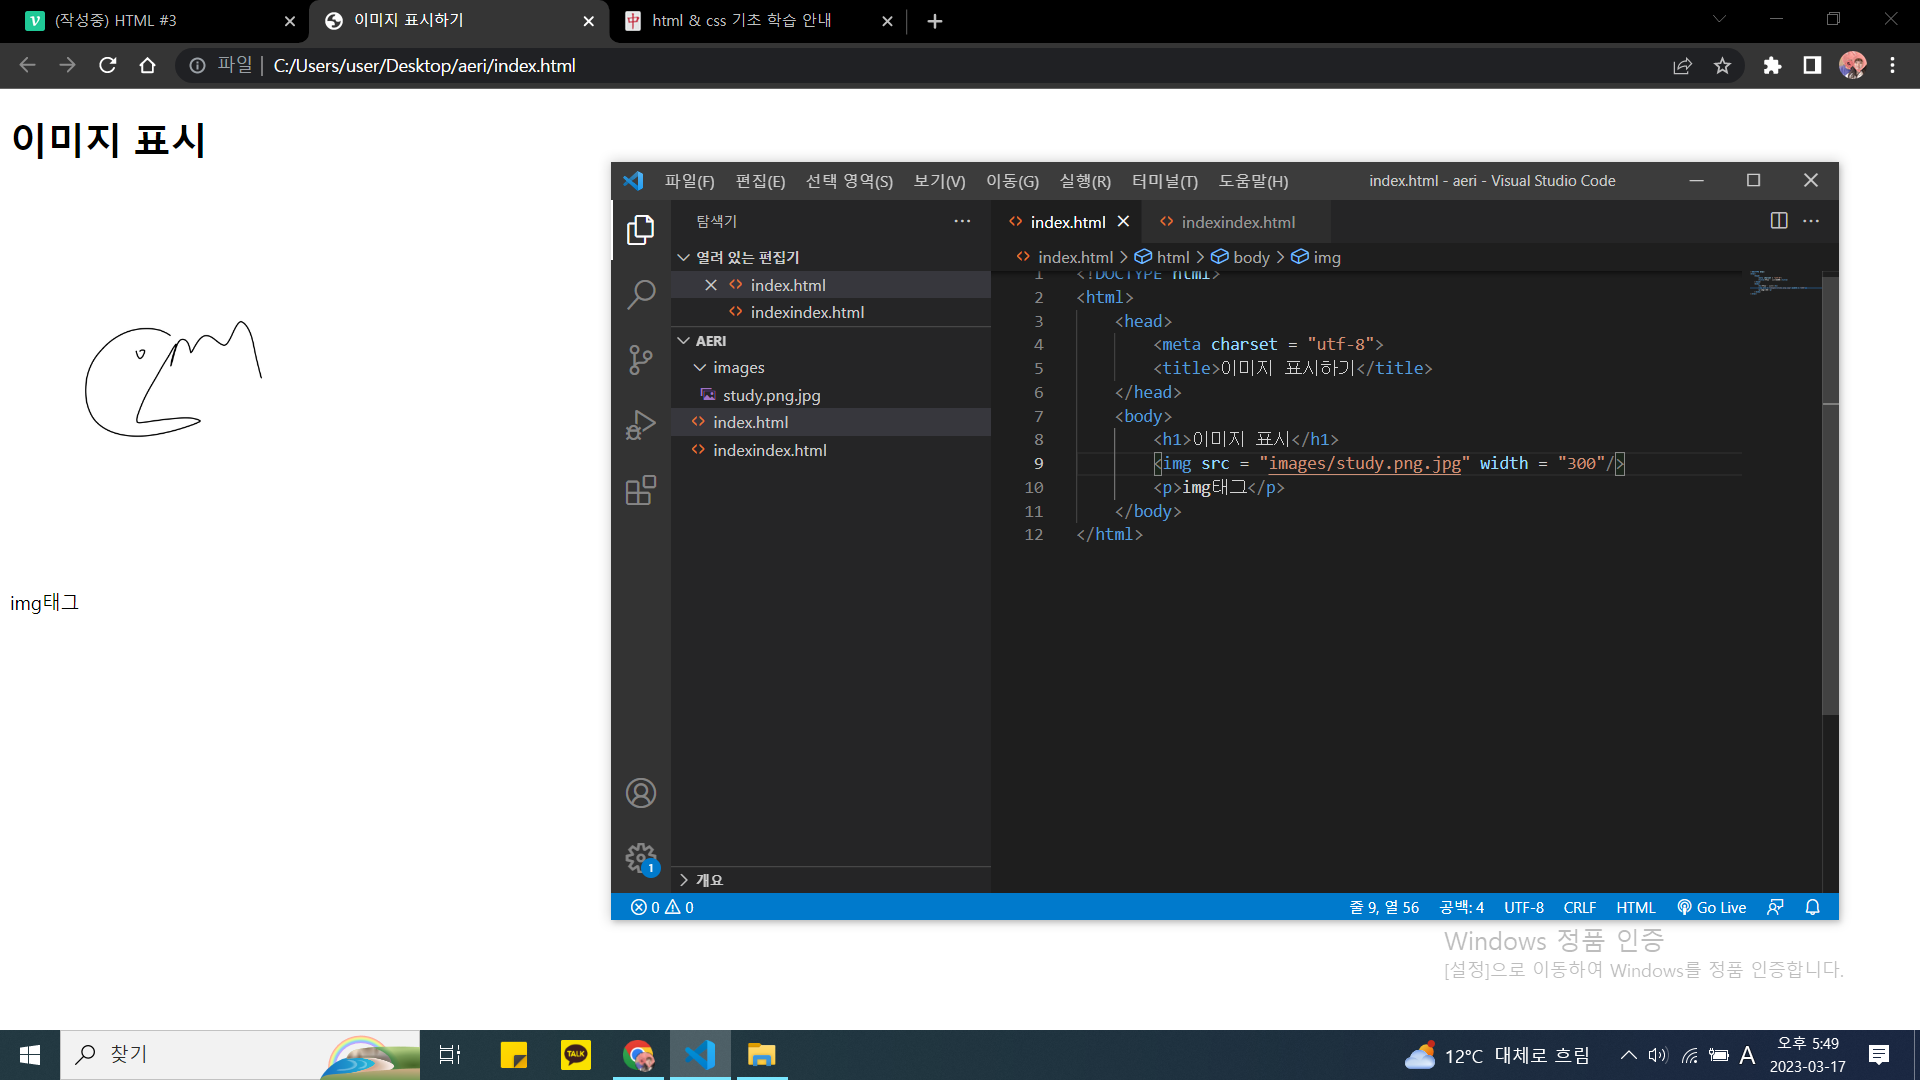Open the Extensions view
Viewport: 1920px width, 1080px height.
click(640, 491)
